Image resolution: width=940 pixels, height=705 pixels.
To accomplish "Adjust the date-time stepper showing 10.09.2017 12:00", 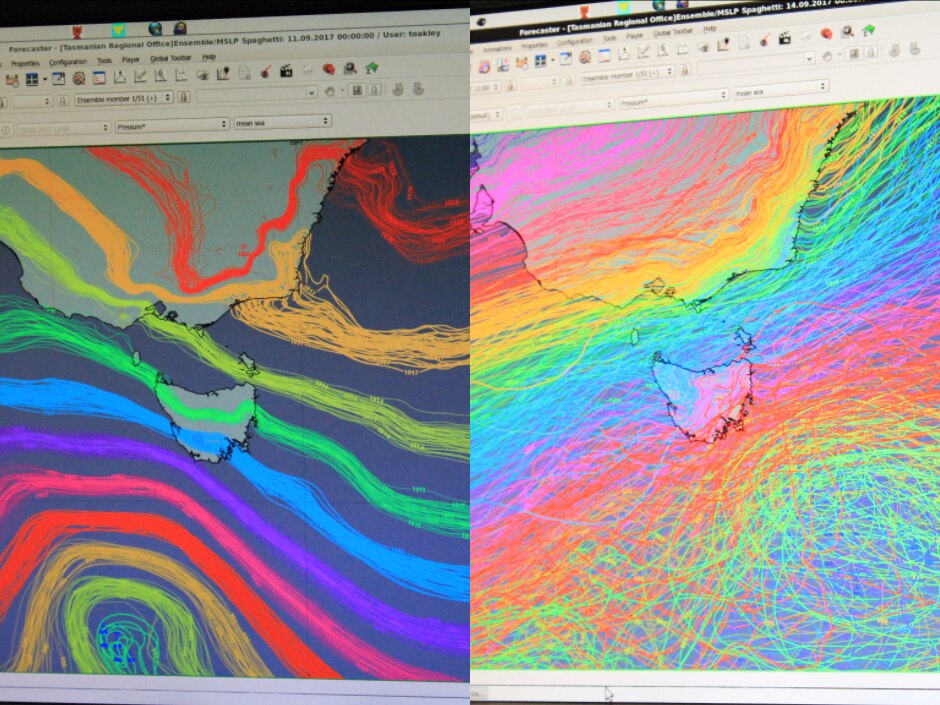I will [x=60, y=122].
